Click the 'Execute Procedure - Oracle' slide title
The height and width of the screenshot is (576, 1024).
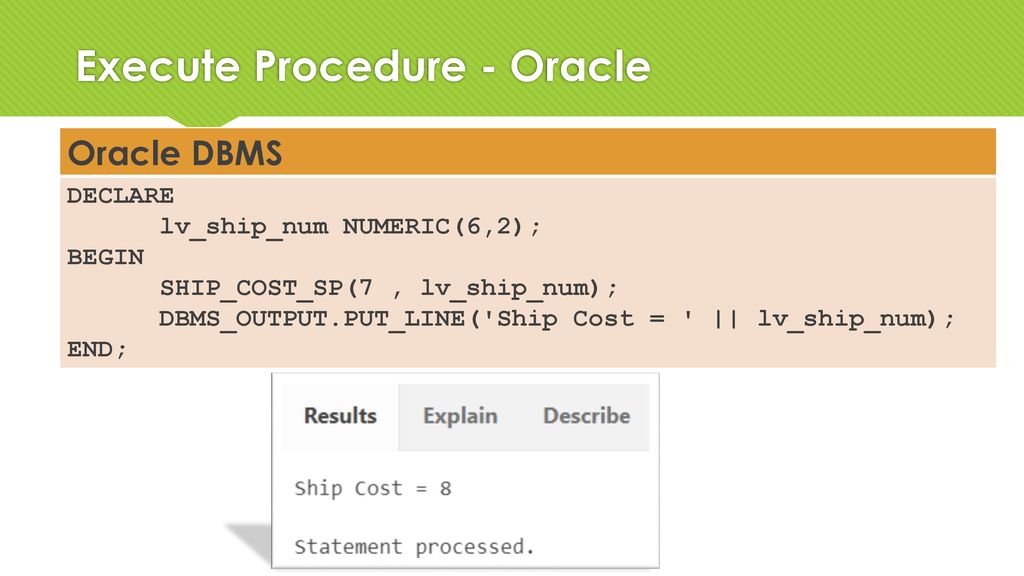pos(363,66)
